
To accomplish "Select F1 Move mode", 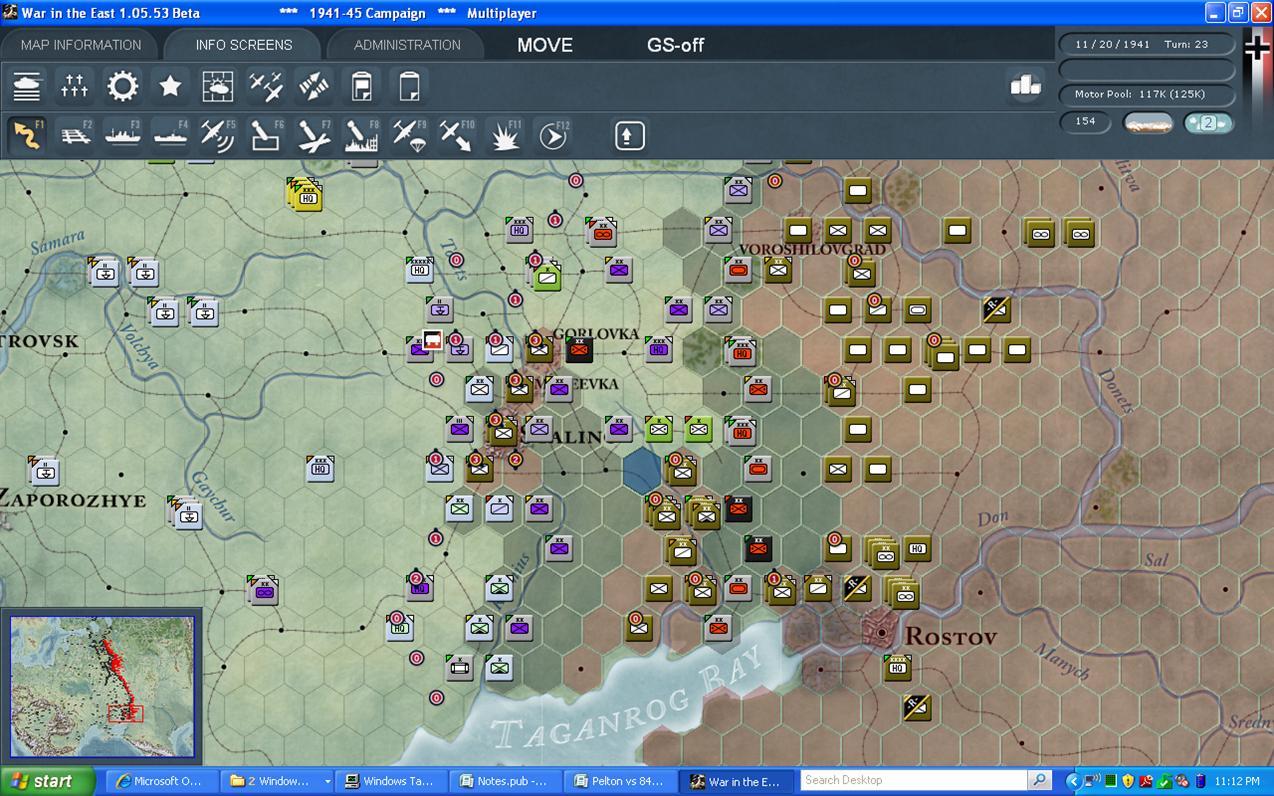I will [x=27, y=135].
